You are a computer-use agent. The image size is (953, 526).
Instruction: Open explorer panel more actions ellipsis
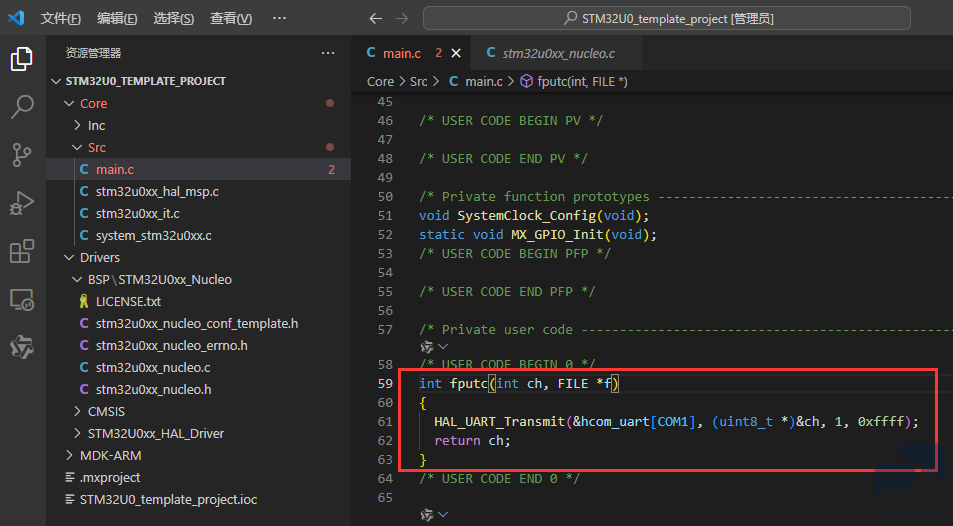328,53
